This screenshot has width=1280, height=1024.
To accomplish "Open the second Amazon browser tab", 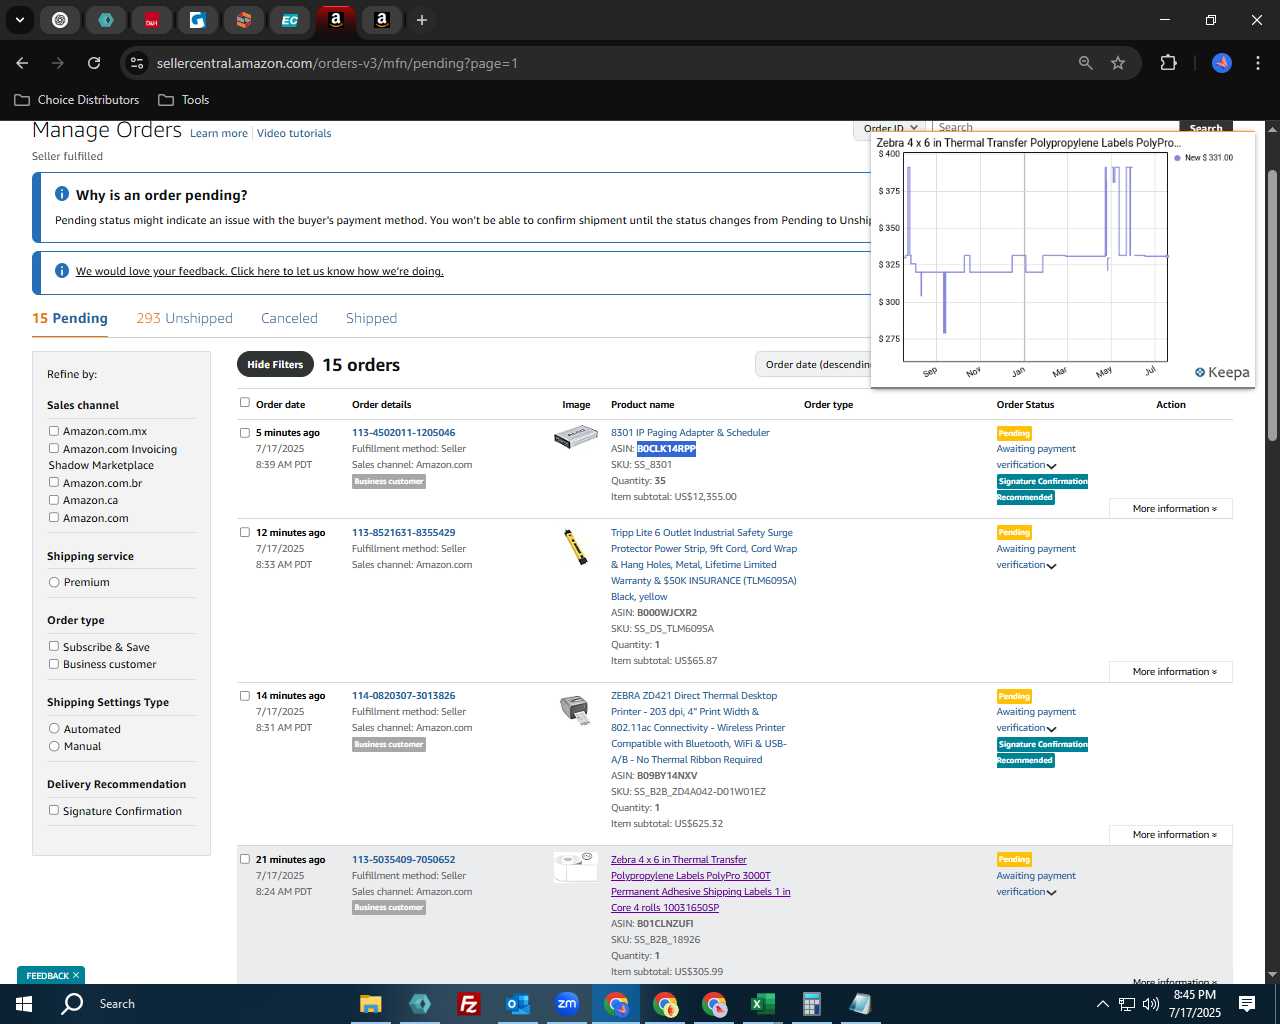I will click(382, 20).
